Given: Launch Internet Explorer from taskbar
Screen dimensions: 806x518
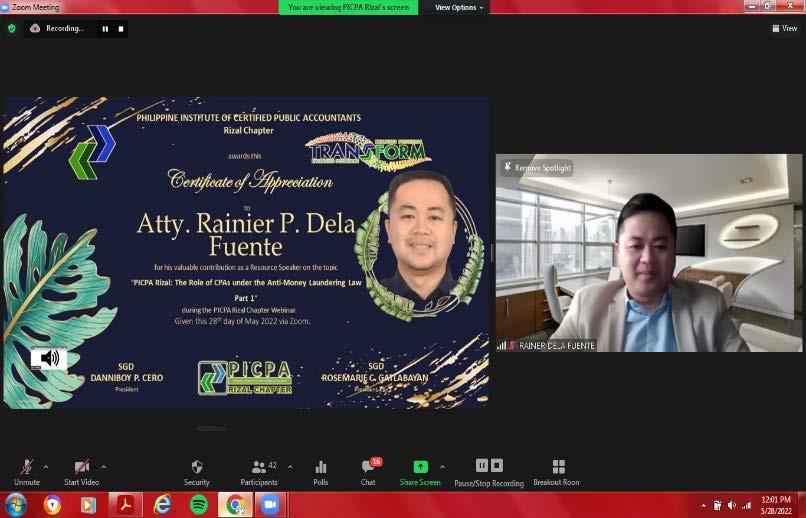Looking at the screenshot, I should pyautogui.click(x=162, y=505).
